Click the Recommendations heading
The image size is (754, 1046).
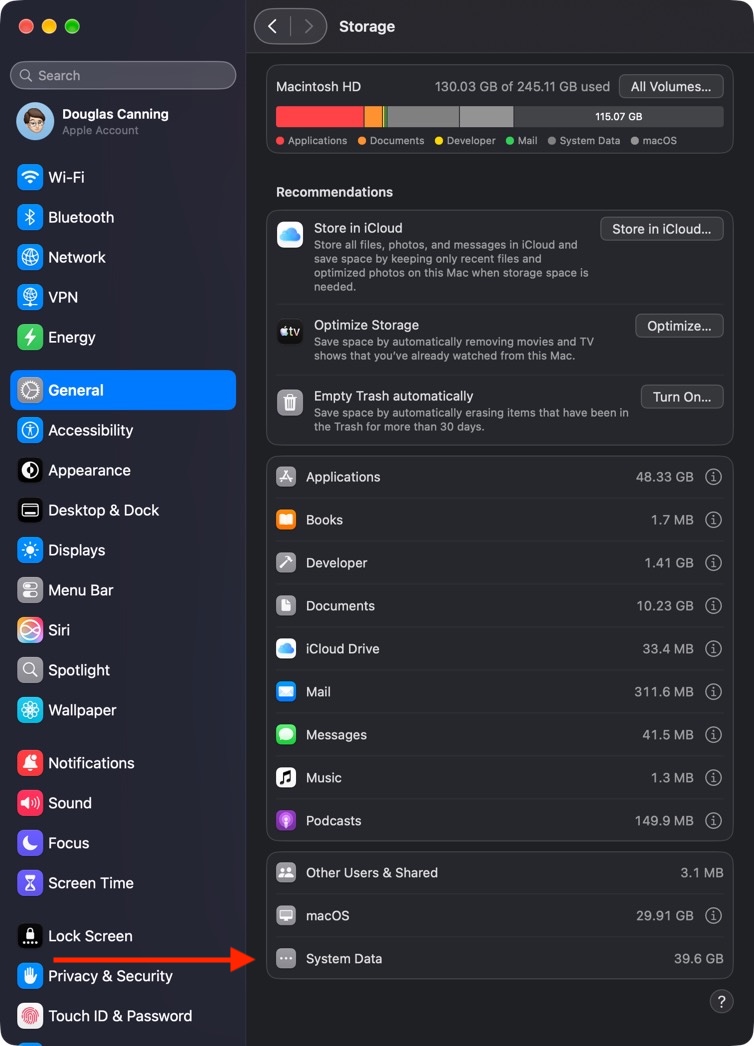pyautogui.click(x=334, y=192)
